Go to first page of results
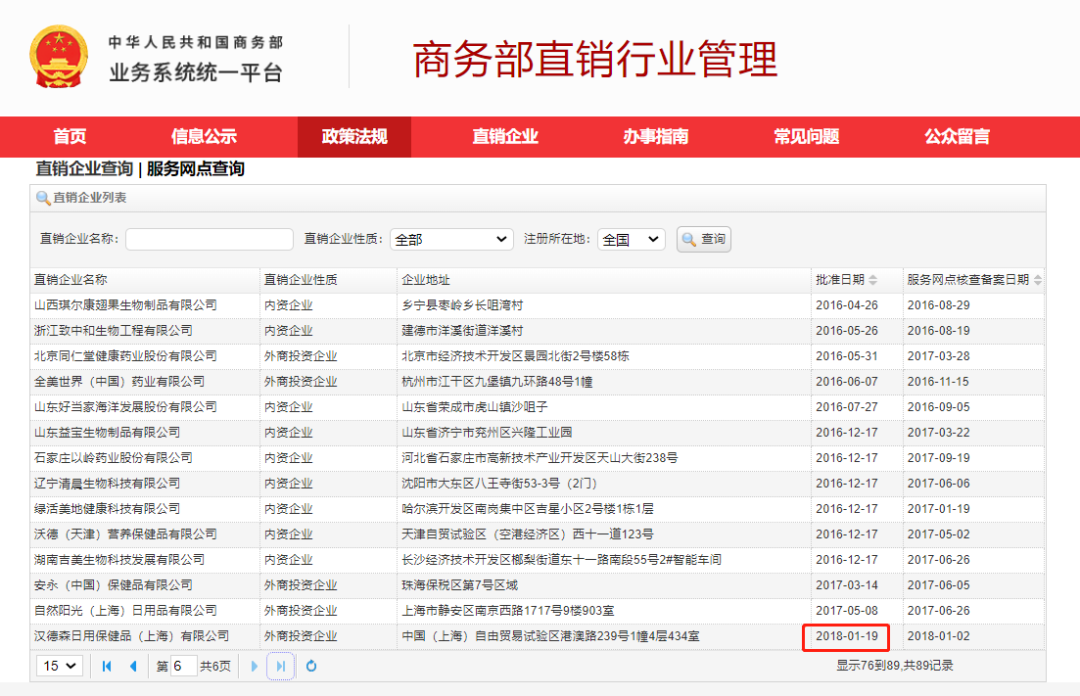 (107, 666)
